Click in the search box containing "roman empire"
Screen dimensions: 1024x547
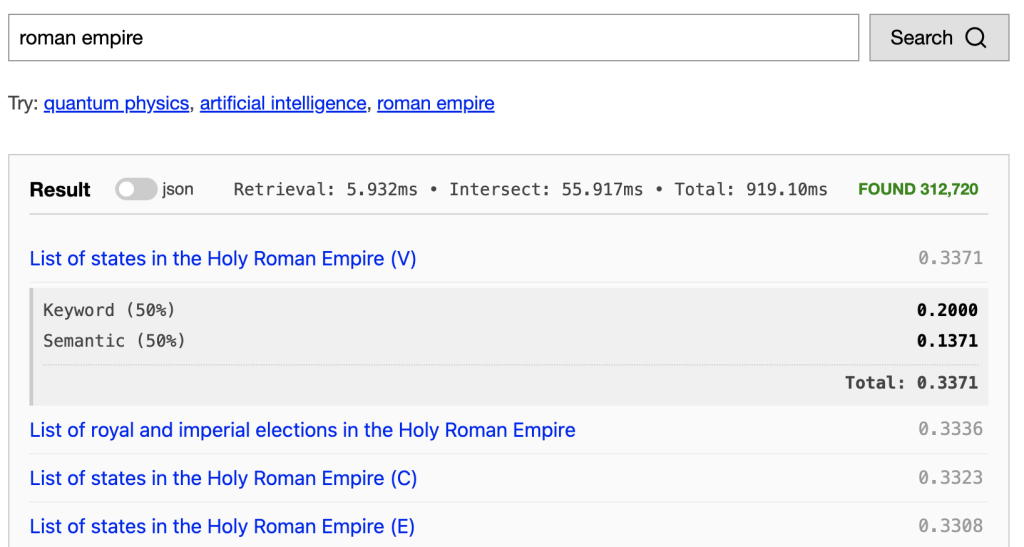433,38
